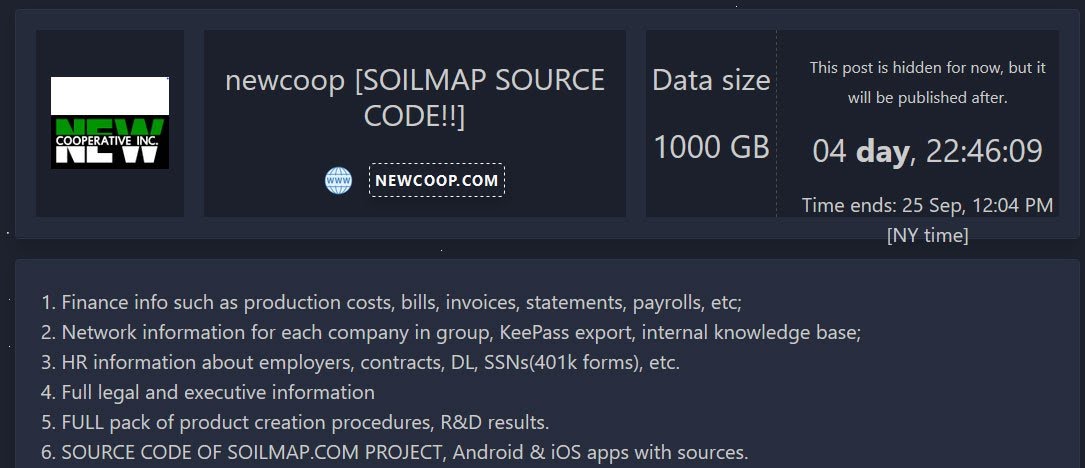Open the NEWCOOP.COM website link
The width and height of the screenshot is (1085, 468).
point(436,181)
